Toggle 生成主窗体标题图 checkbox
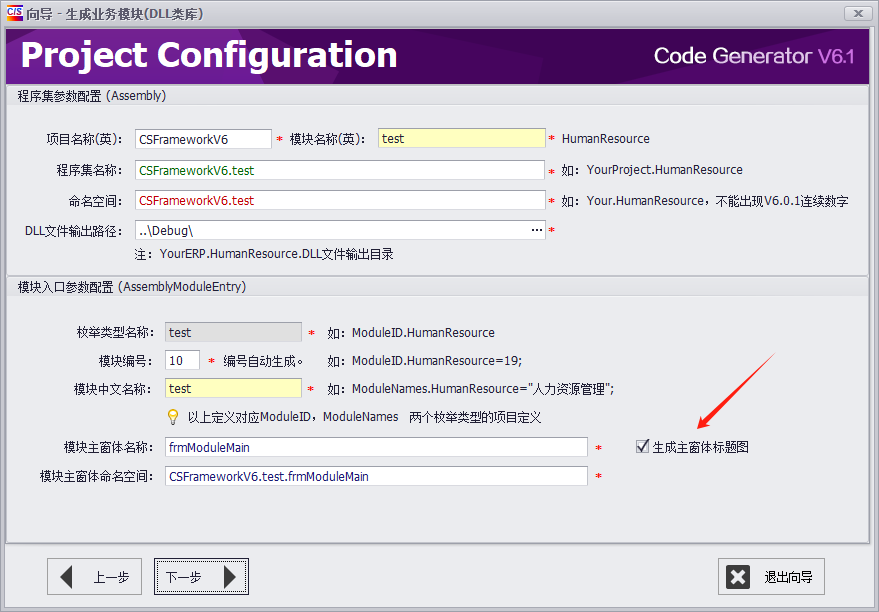 click(x=642, y=447)
